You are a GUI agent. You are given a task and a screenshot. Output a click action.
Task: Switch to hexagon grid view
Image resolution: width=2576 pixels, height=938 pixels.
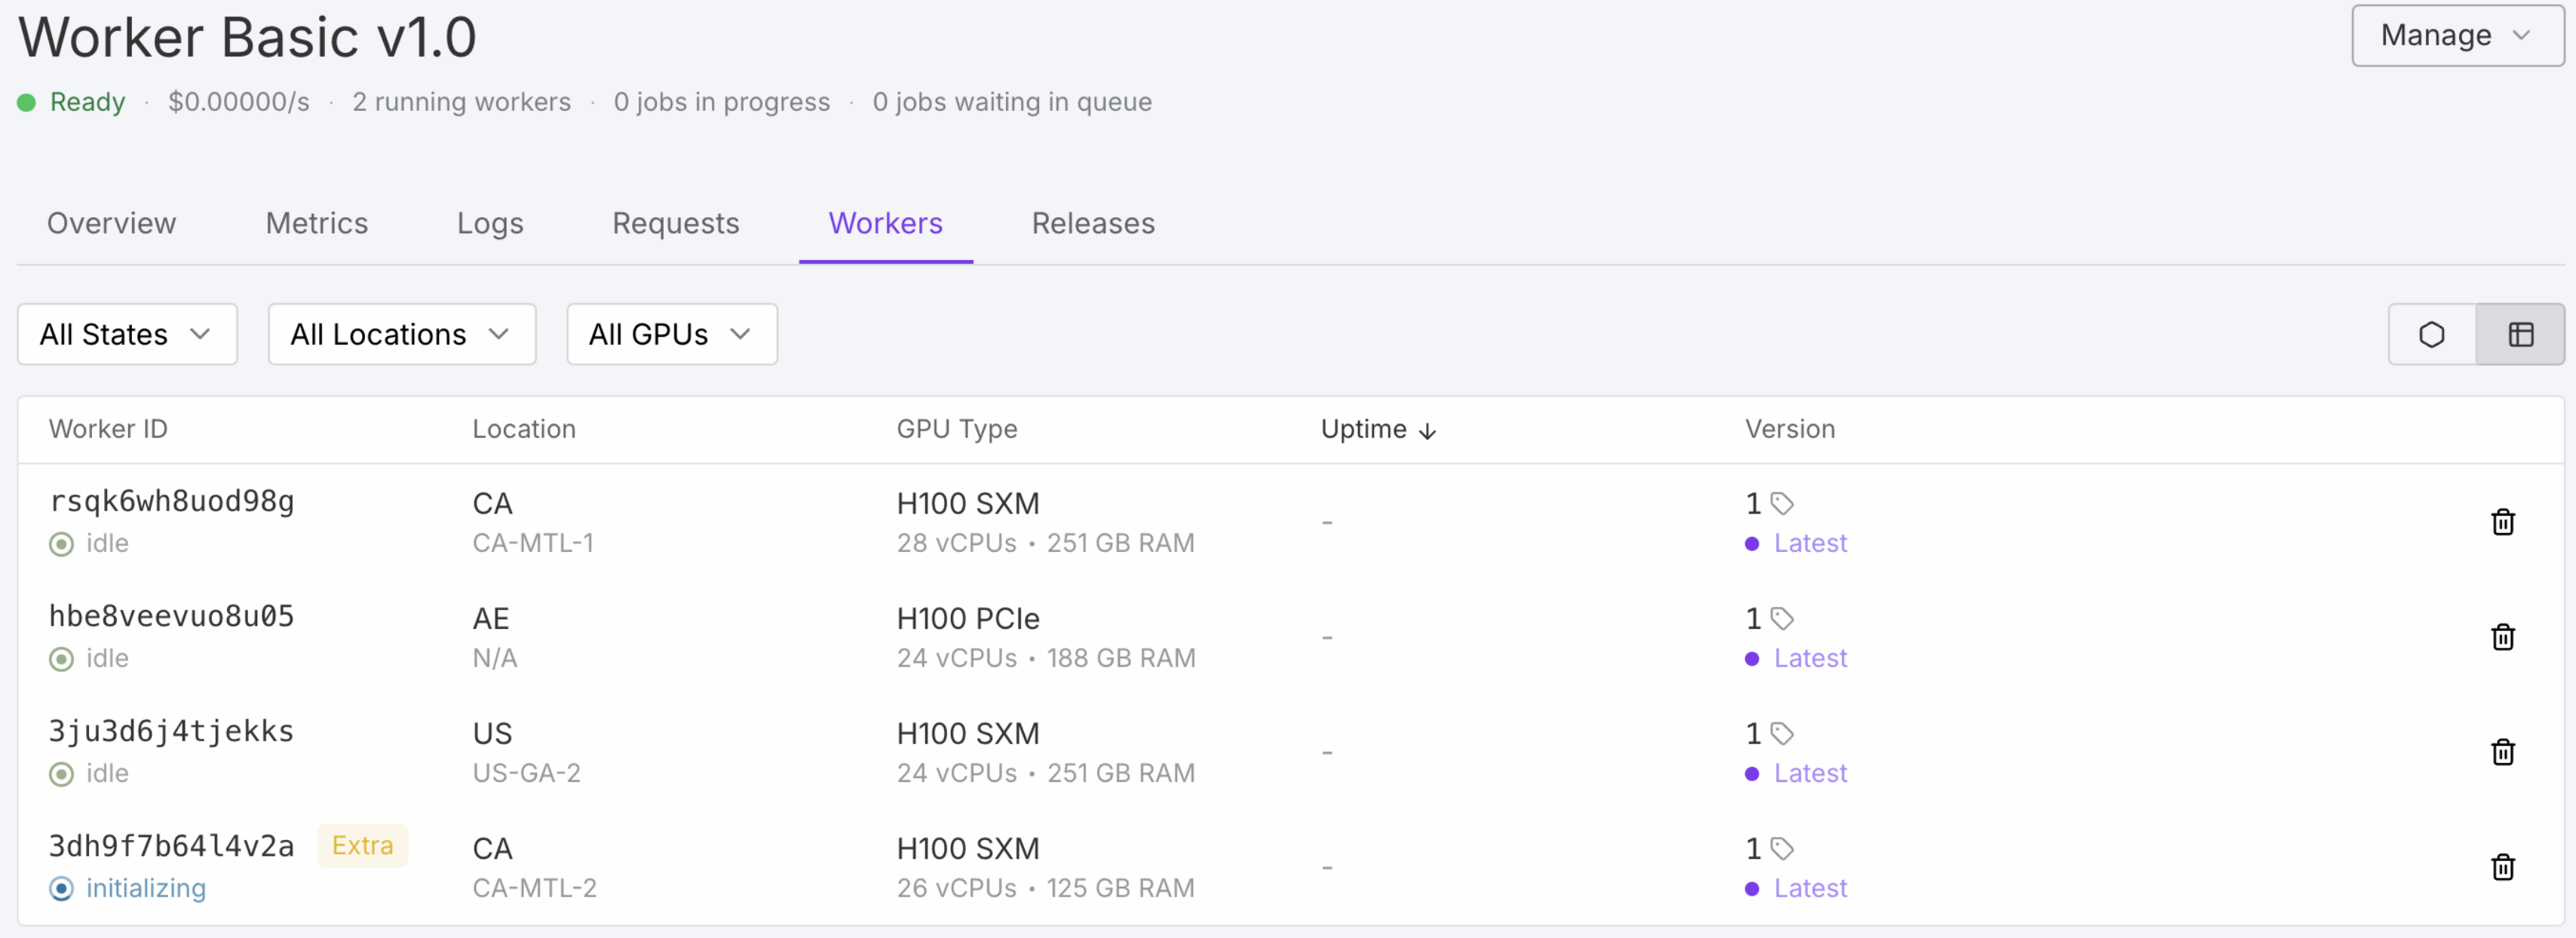point(2431,334)
